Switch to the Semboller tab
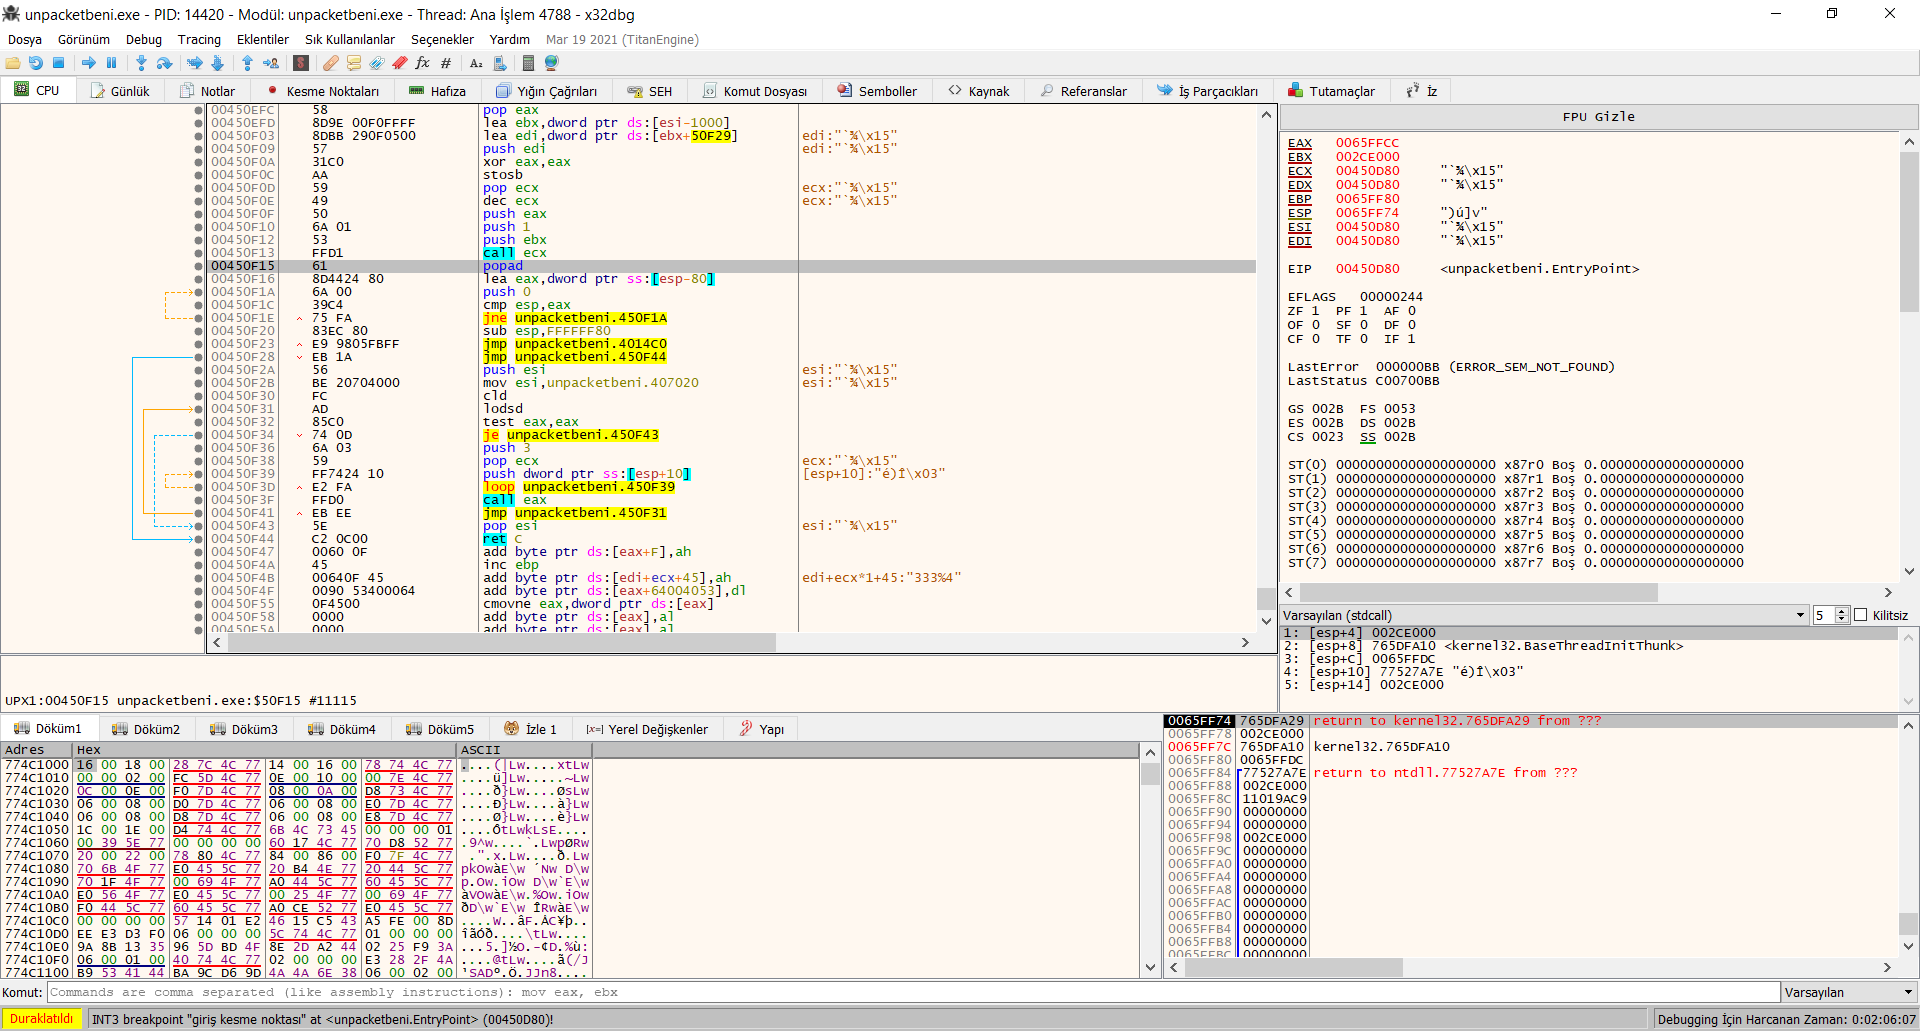 (x=877, y=91)
